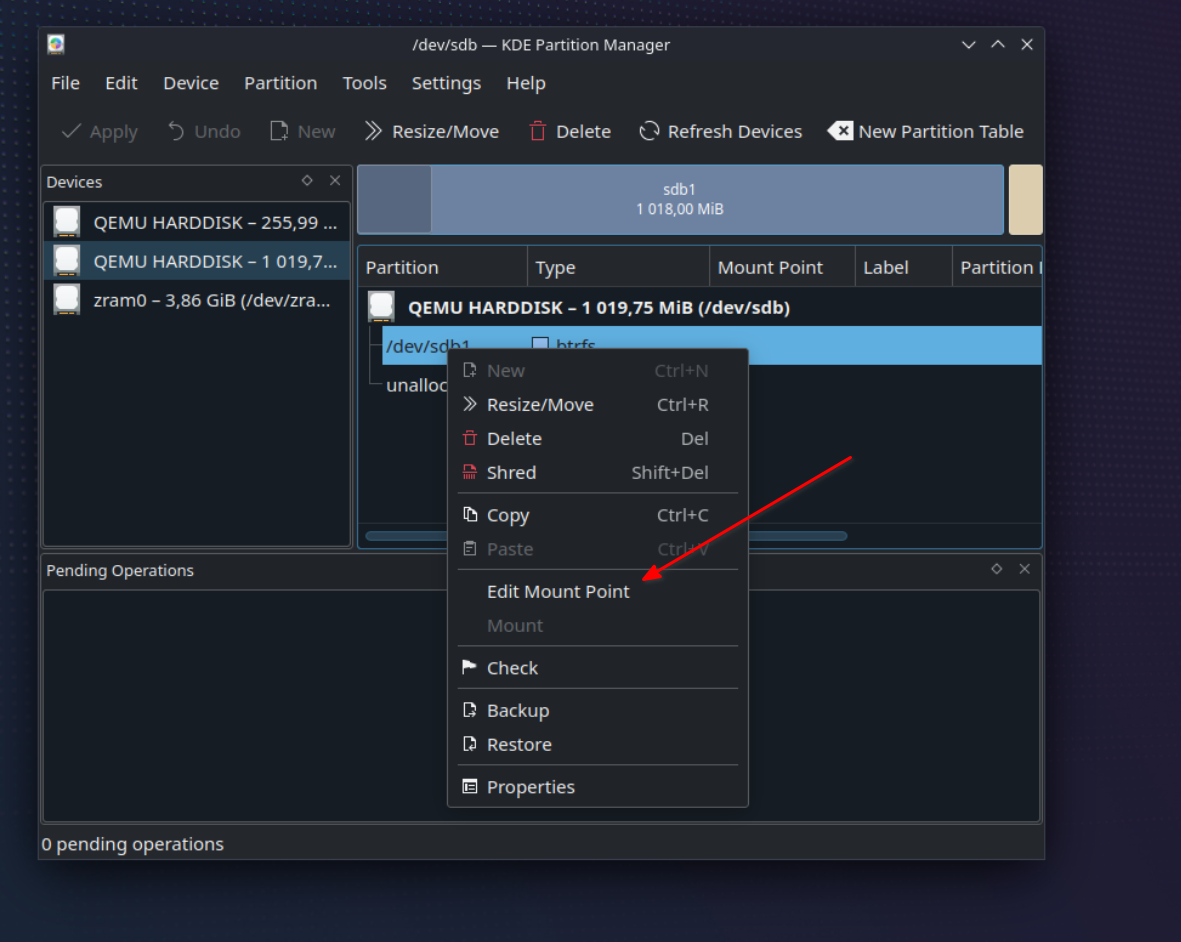Click the horizontal scrollbar under partition table

point(606,536)
